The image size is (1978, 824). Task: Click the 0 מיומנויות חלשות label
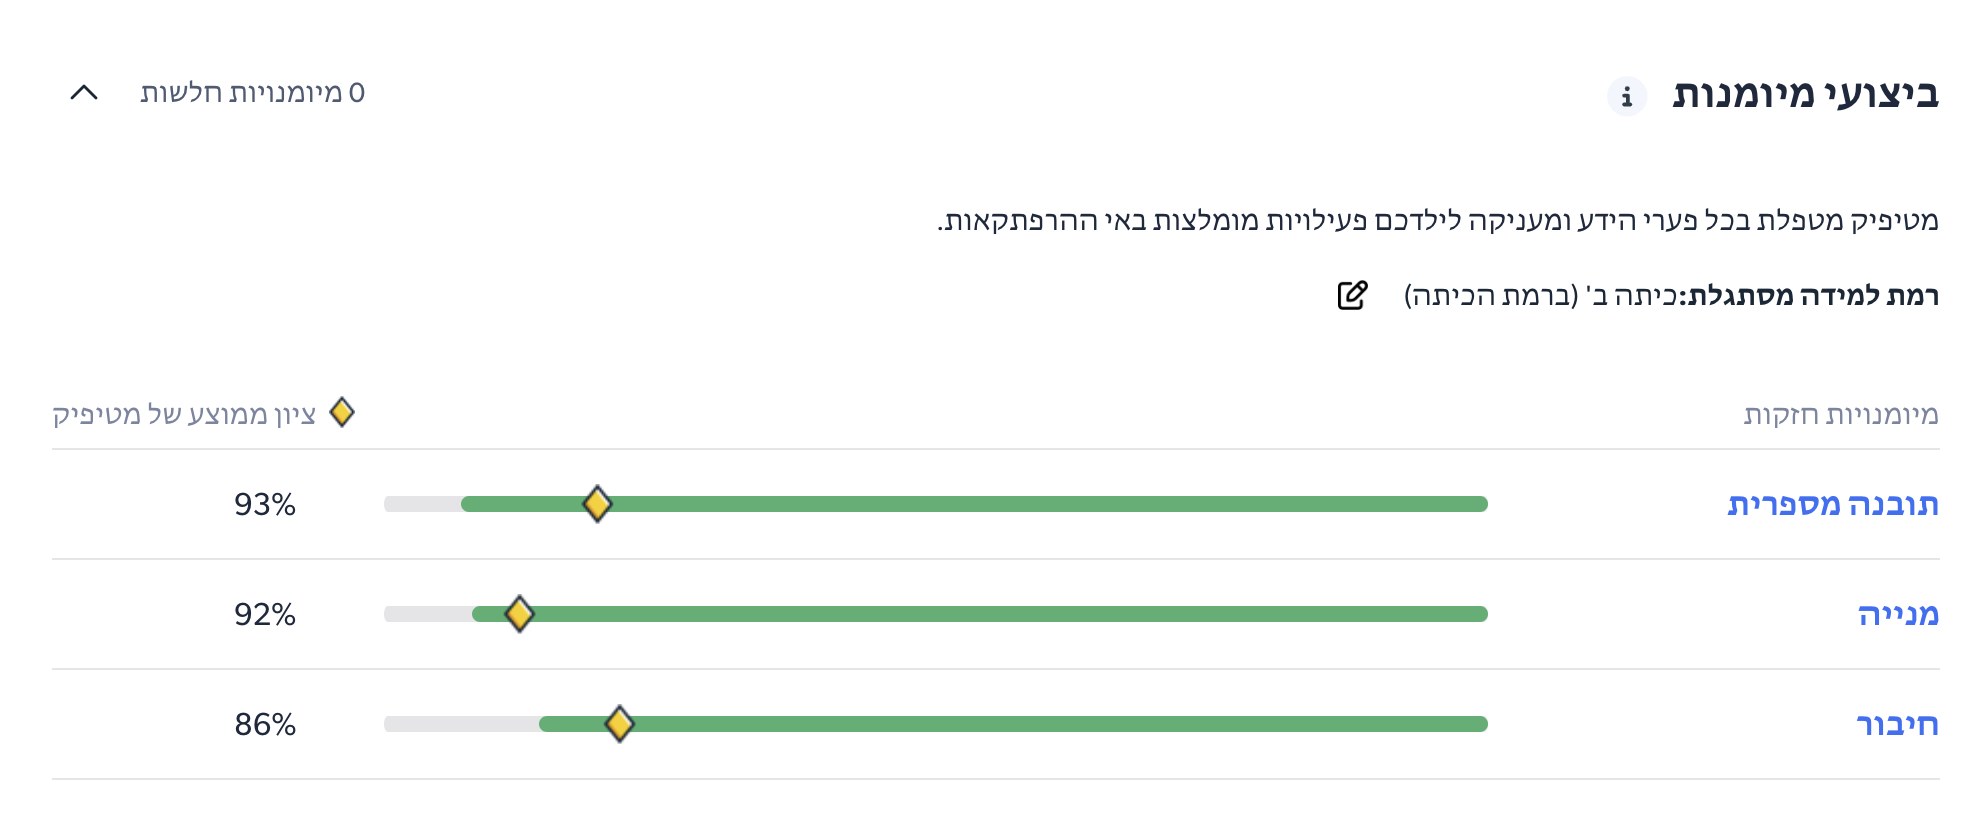[252, 93]
